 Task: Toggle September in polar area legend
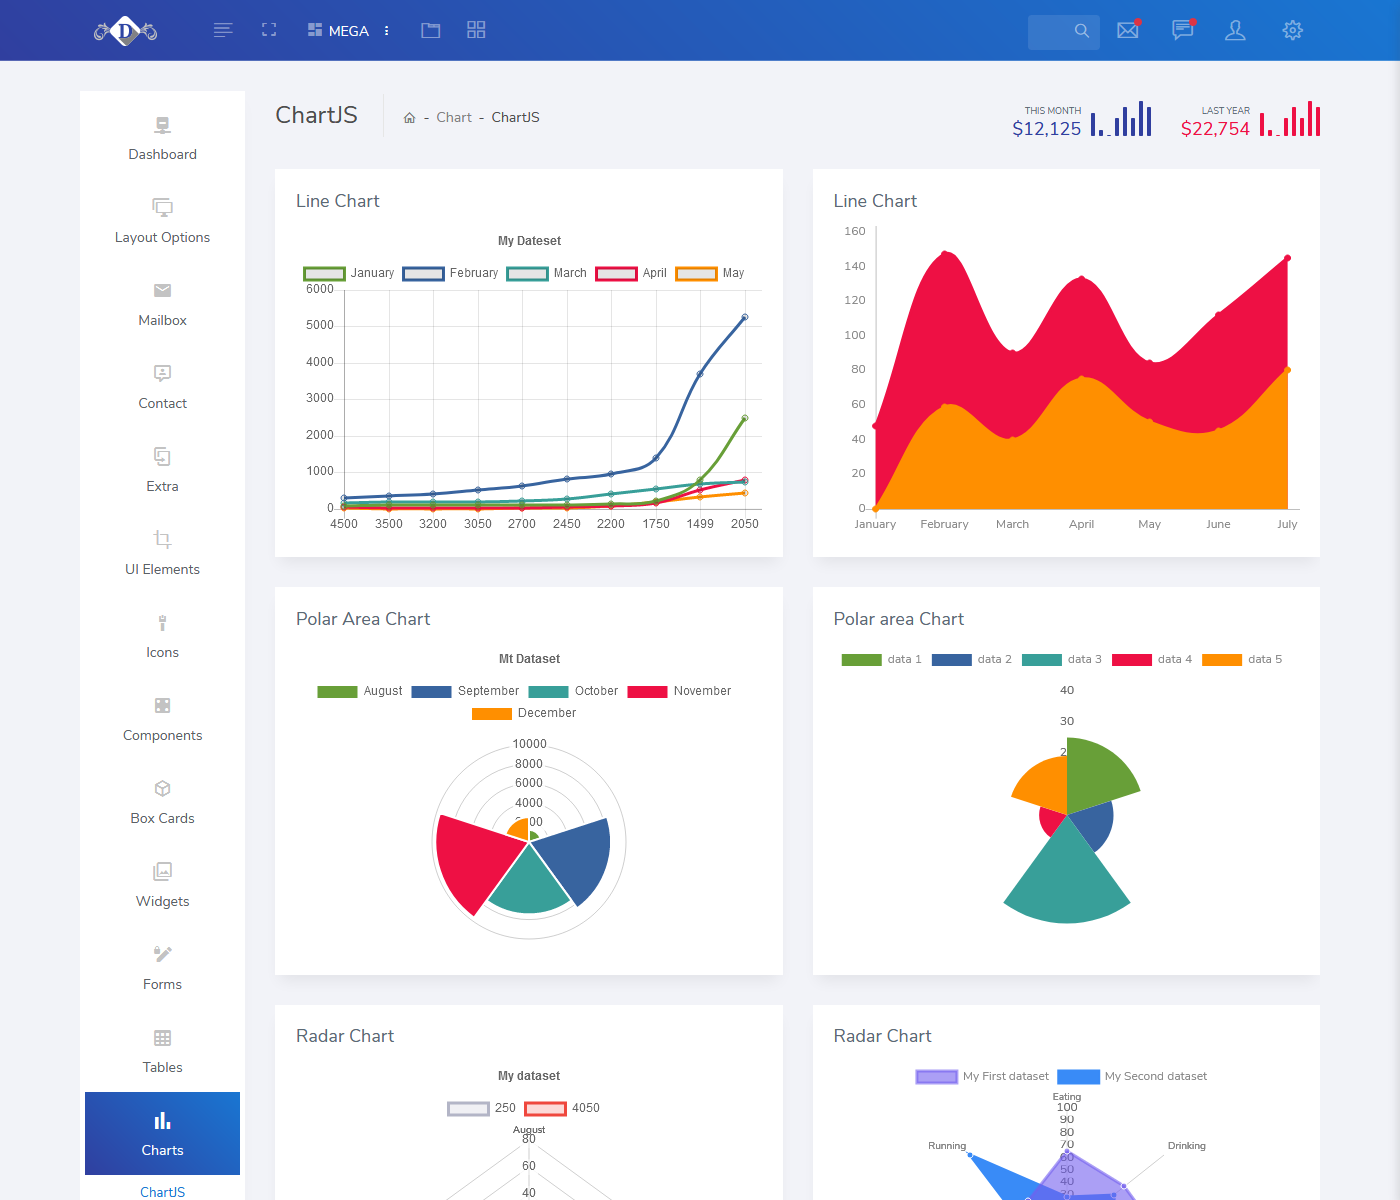tap(465, 691)
